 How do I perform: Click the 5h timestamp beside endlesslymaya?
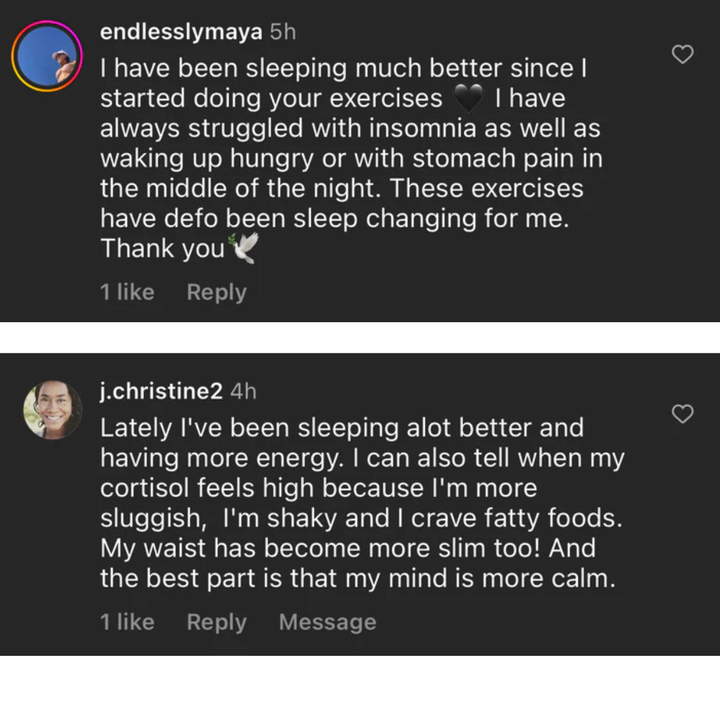pos(283,32)
